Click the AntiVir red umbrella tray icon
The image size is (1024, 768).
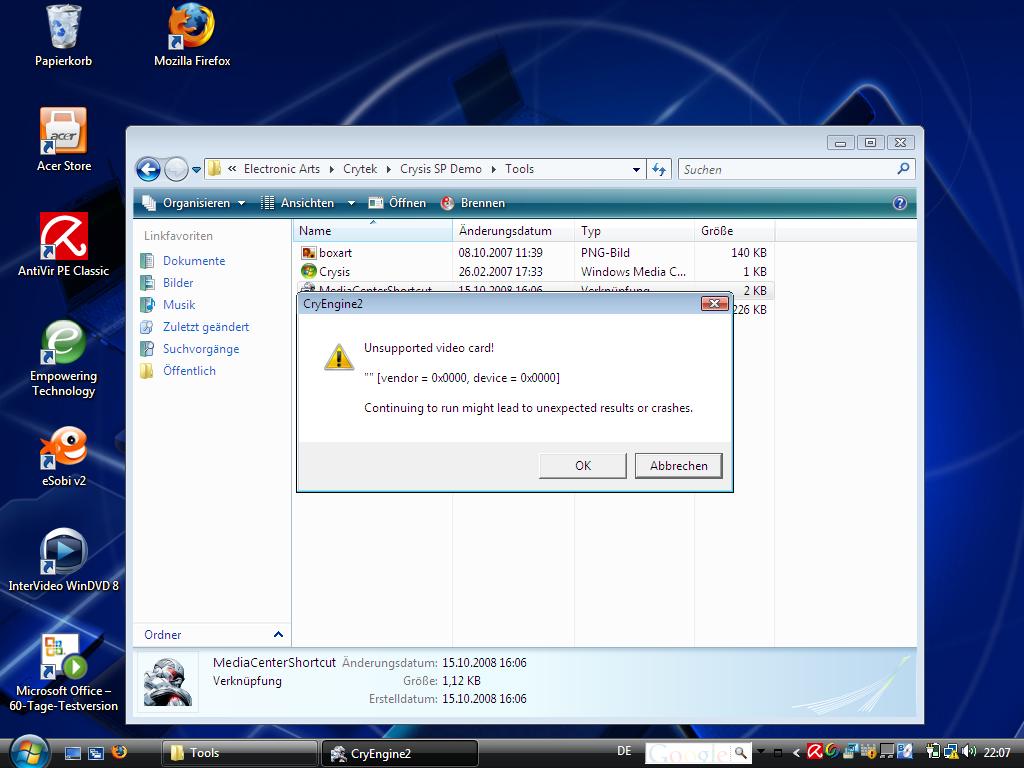tap(815, 751)
